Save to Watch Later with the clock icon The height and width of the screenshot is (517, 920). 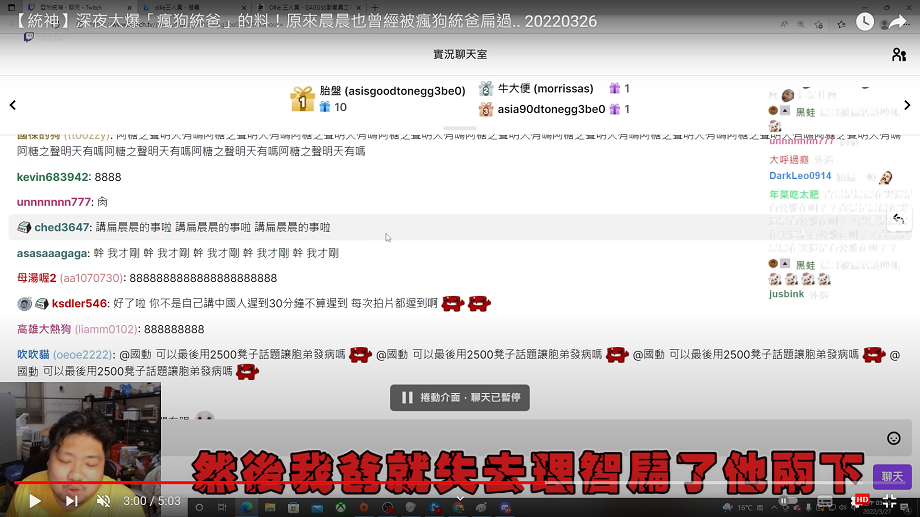coord(864,22)
